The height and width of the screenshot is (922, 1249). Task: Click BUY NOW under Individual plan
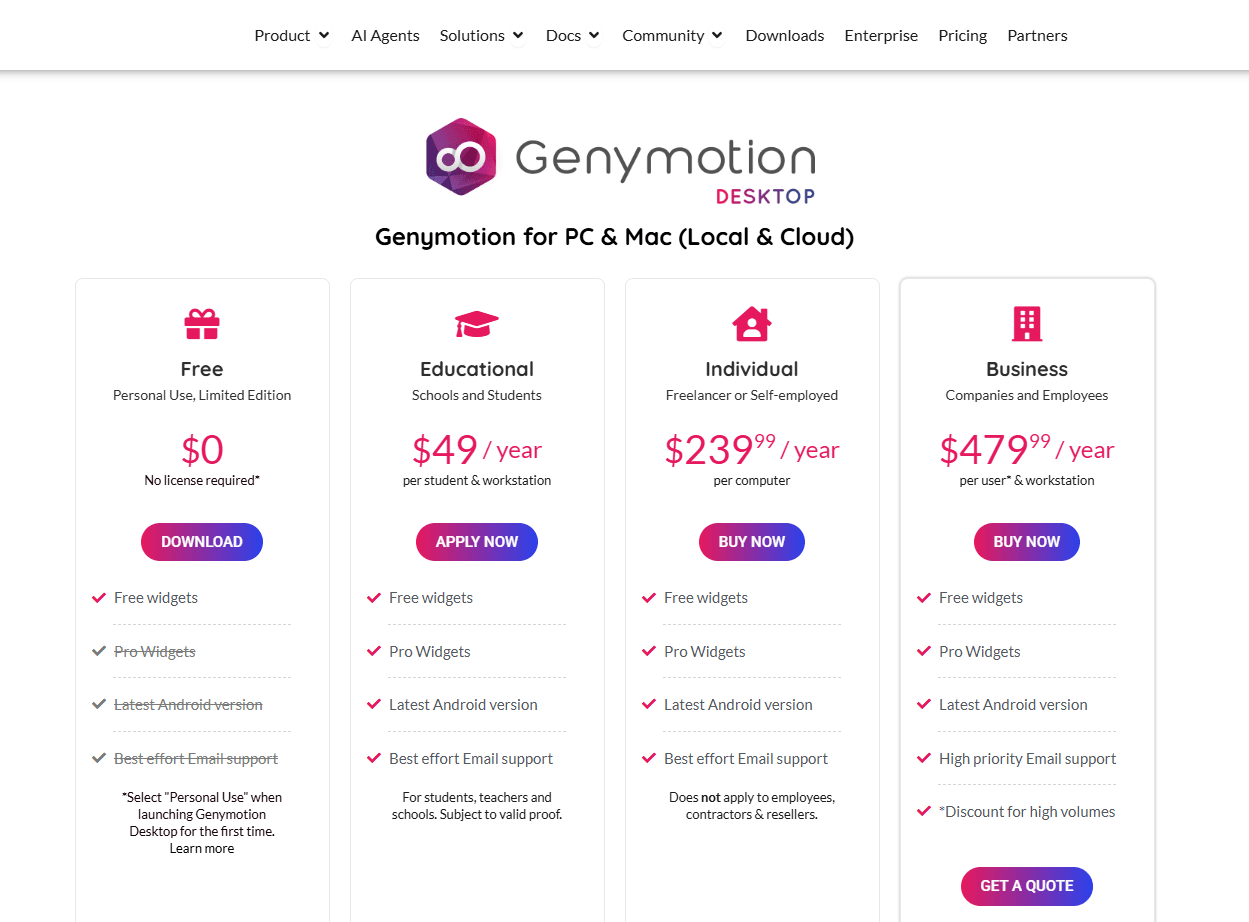click(752, 542)
